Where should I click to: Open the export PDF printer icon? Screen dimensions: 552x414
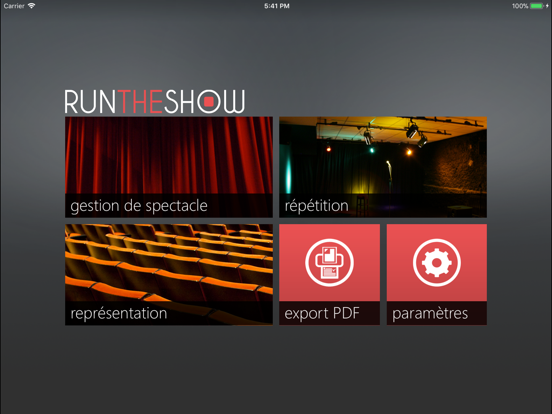point(329,263)
